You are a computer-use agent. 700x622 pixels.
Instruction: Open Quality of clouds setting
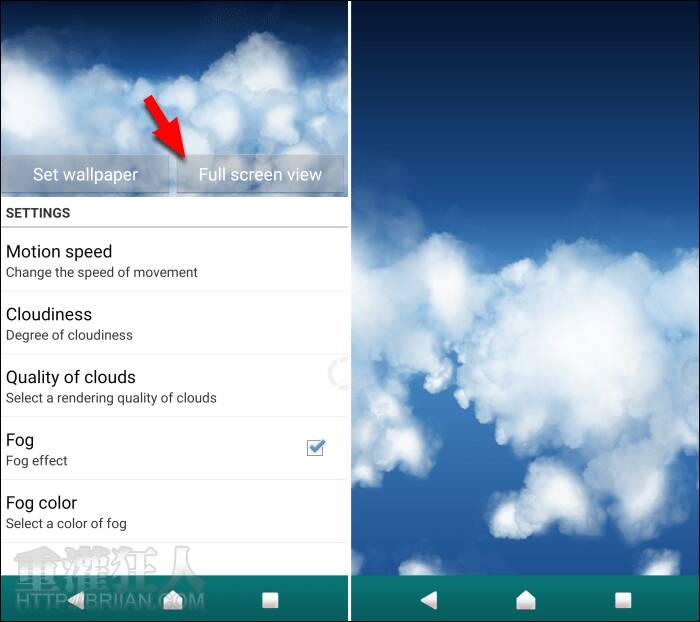[175, 386]
